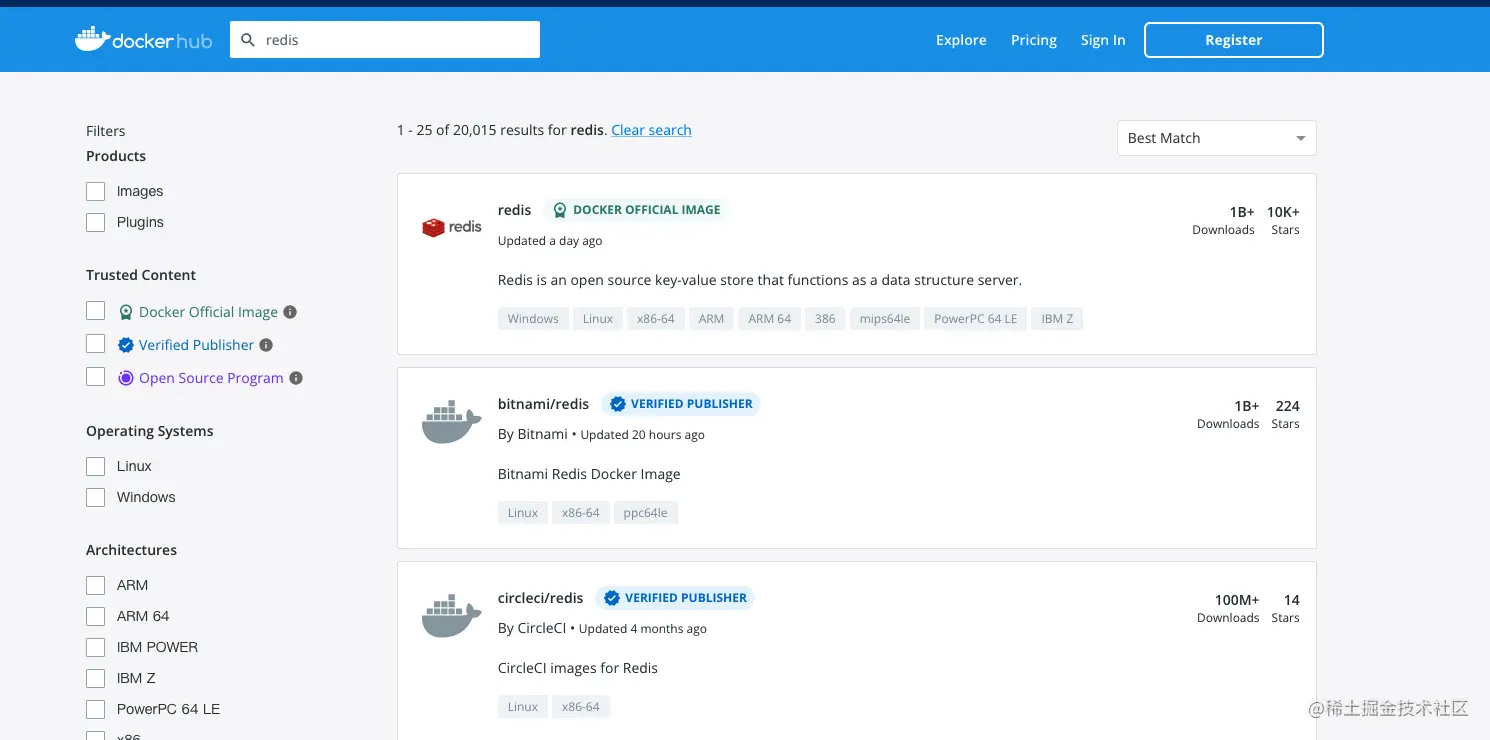This screenshot has width=1490, height=740.
Task: Select the IBM Z architecture checkbox
Action: (96, 679)
